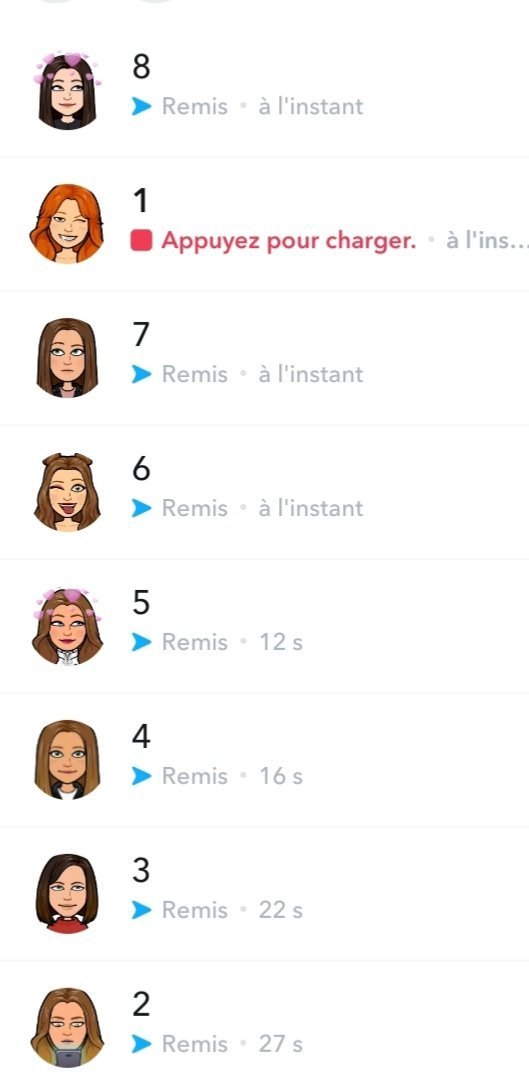Tap the avatar of contact 4

coord(67,760)
